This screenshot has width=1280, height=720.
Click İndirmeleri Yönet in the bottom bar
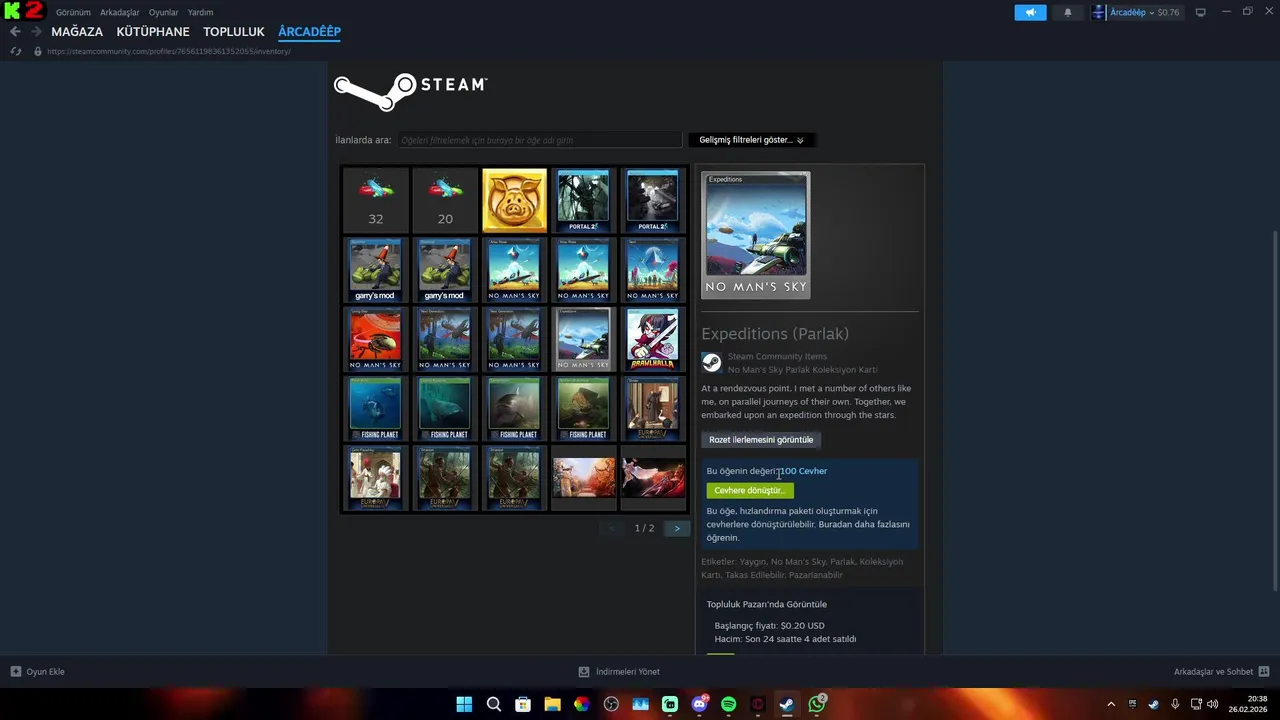628,672
